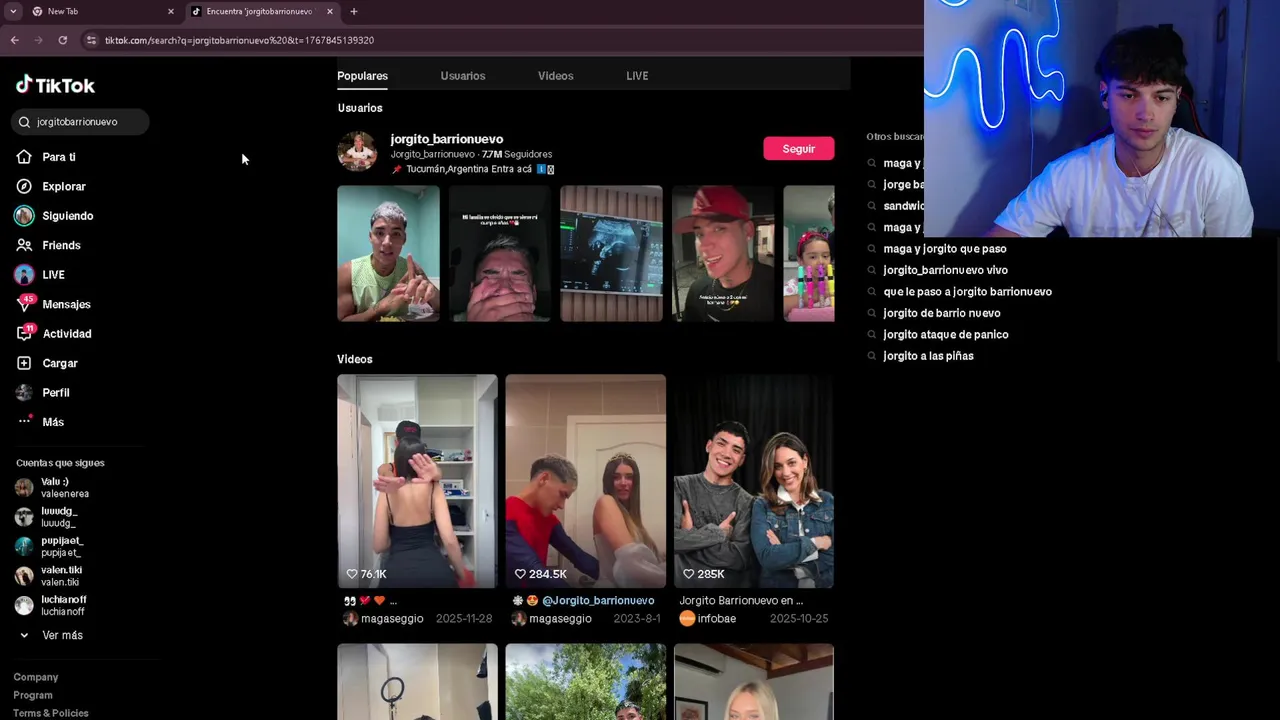
Task: Open the Friends icon
Action: pos(24,245)
